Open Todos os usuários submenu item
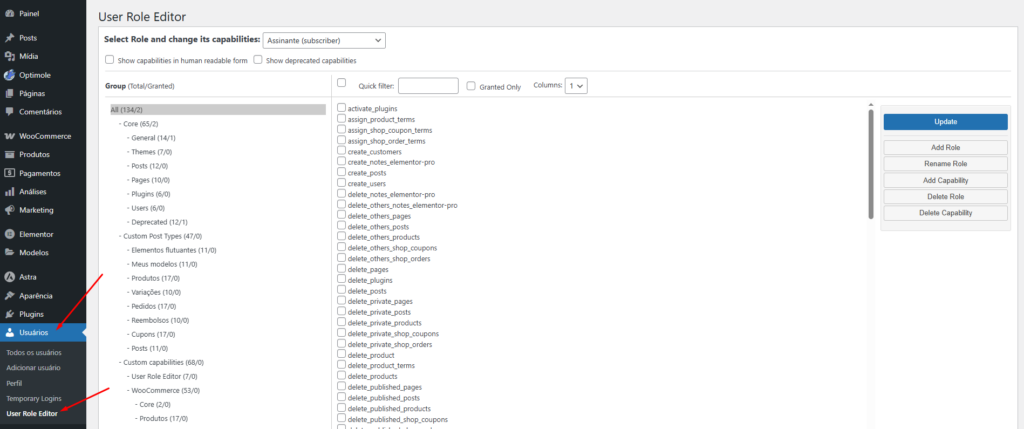Screen dimensions: 1024x429 click(36, 354)
